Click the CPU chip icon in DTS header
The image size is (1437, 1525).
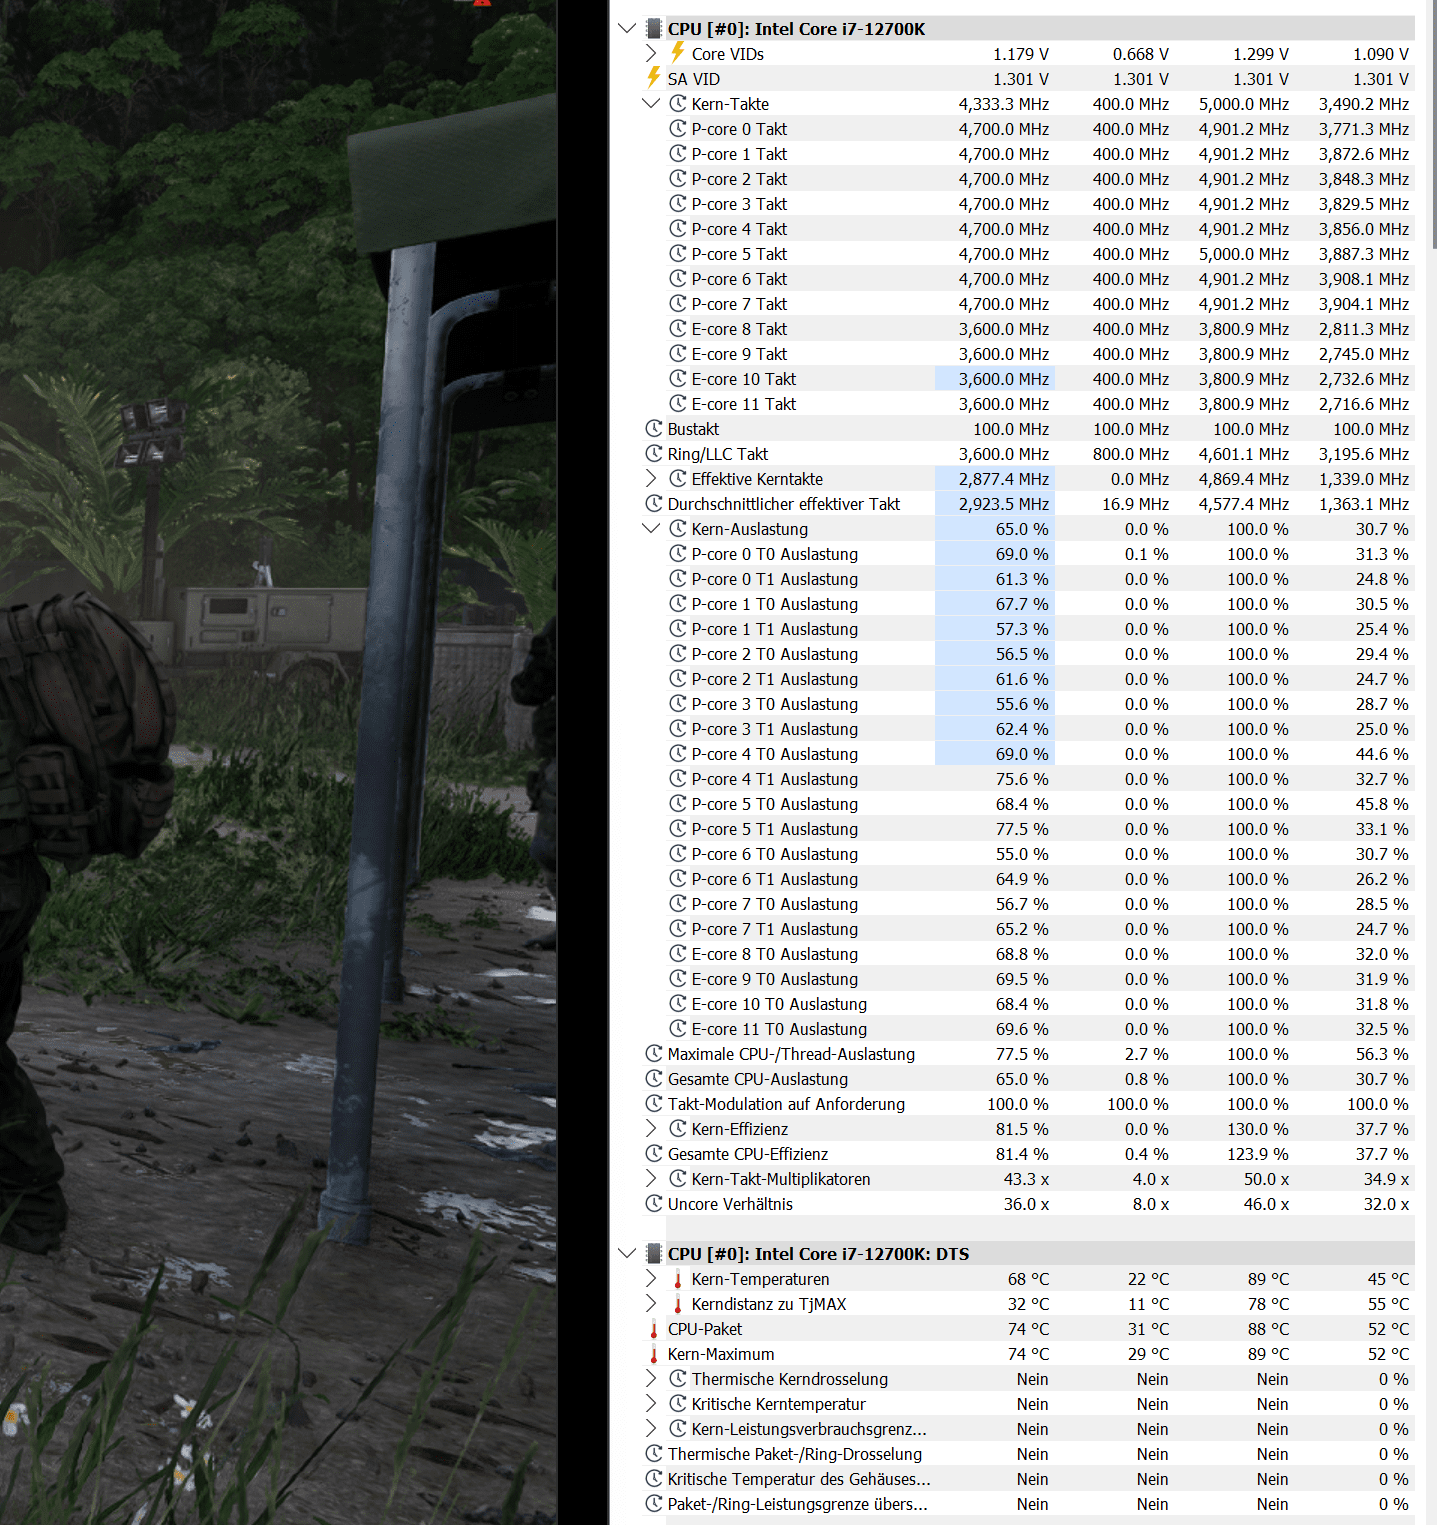pyautogui.click(x=654, y=1254)
